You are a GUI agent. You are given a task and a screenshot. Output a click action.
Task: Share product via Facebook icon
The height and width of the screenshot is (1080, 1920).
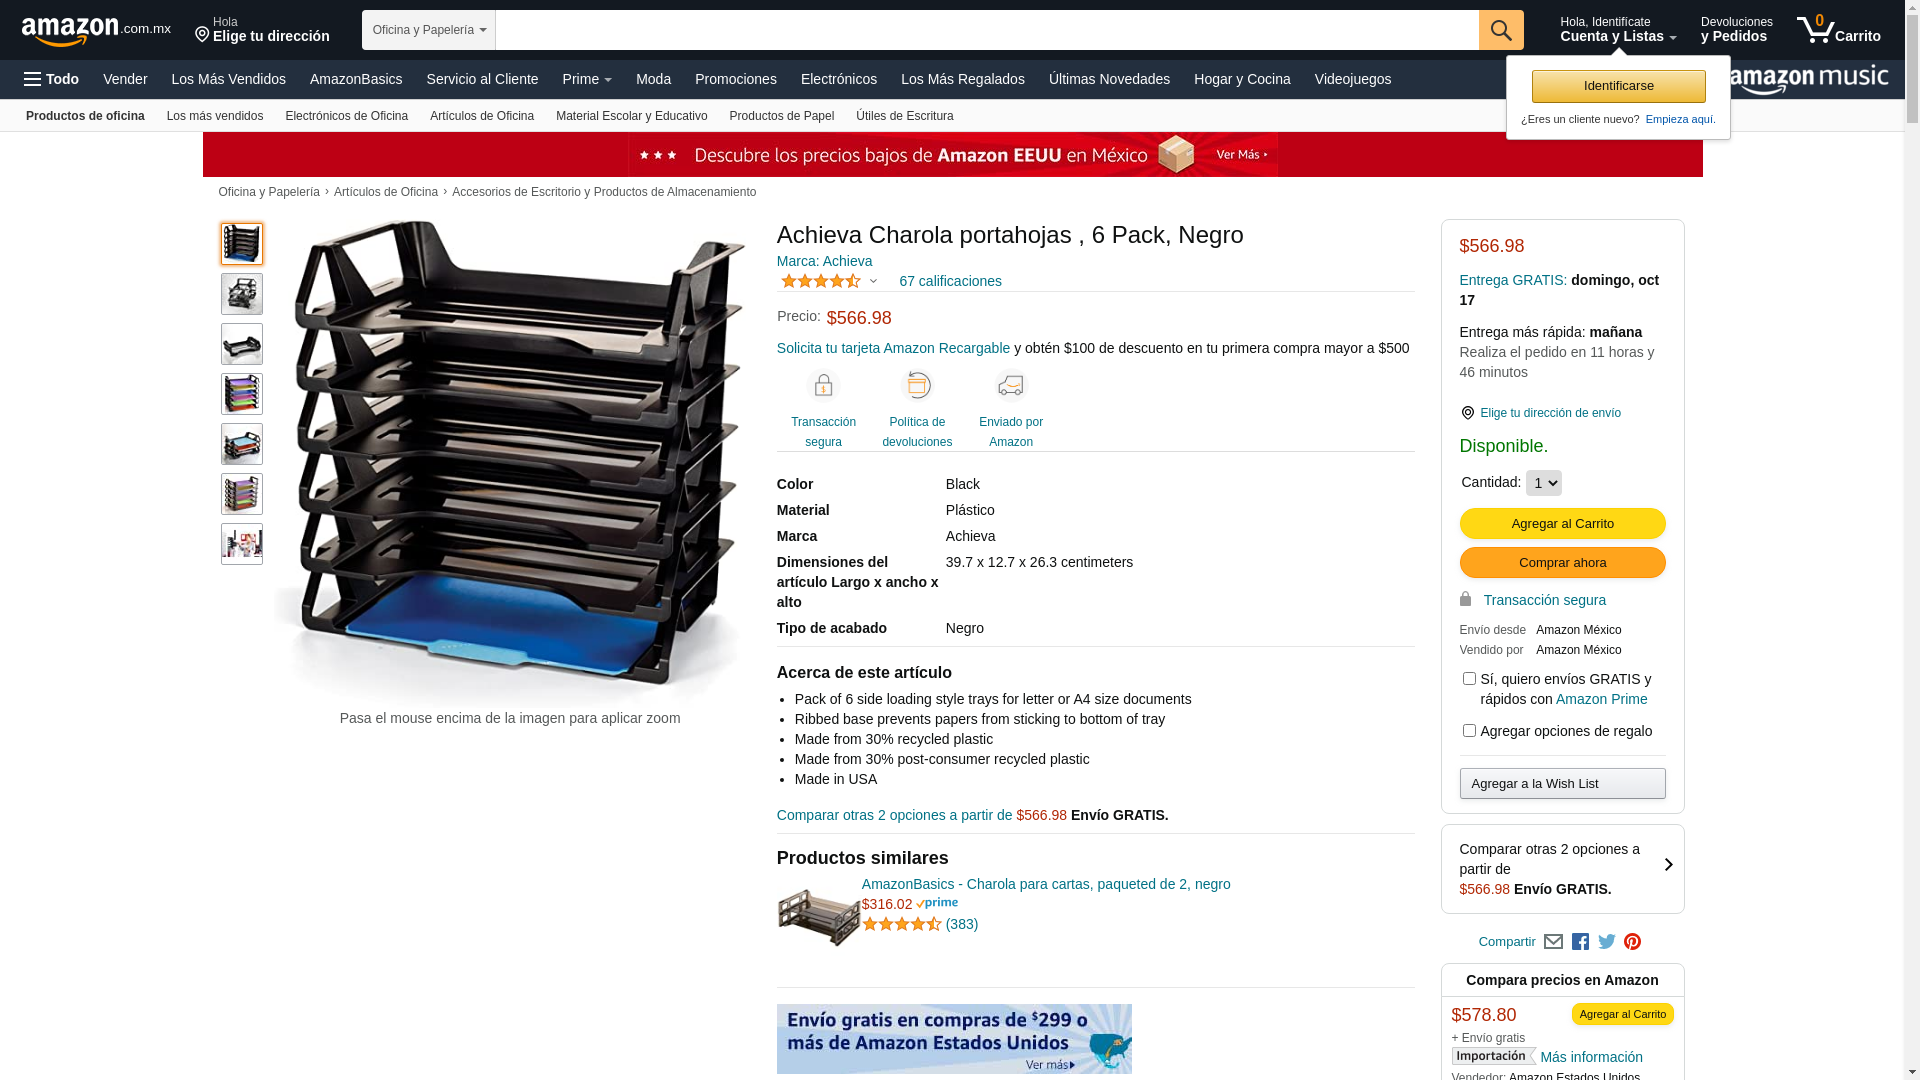(1580, 942)
